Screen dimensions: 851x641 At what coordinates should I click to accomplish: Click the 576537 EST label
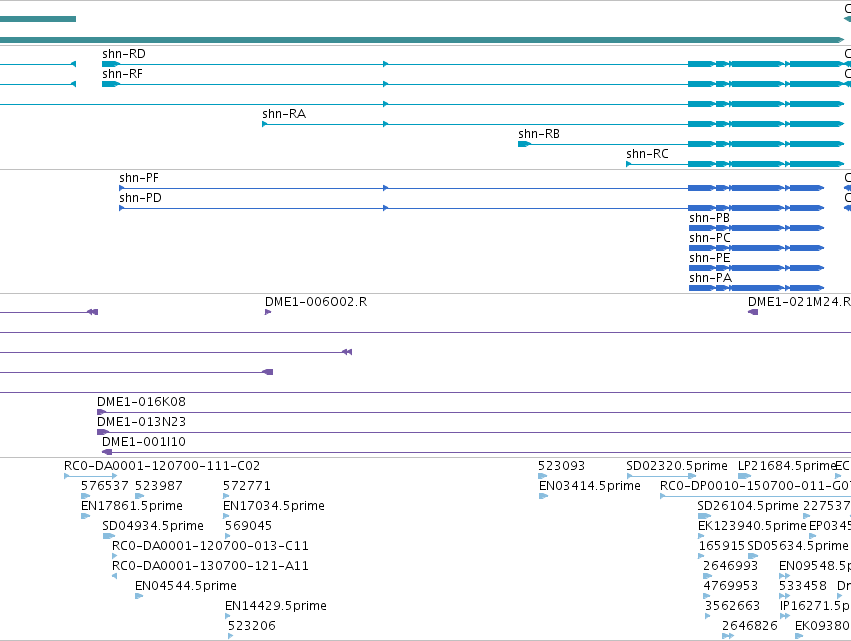tap(104, 486)
